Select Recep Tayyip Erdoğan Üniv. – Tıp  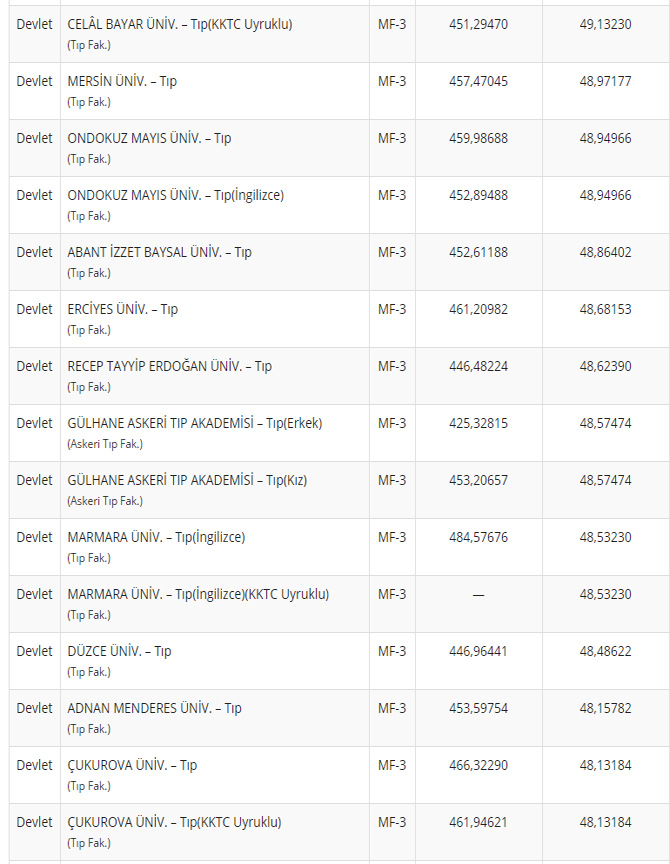(x=170, y=366)
